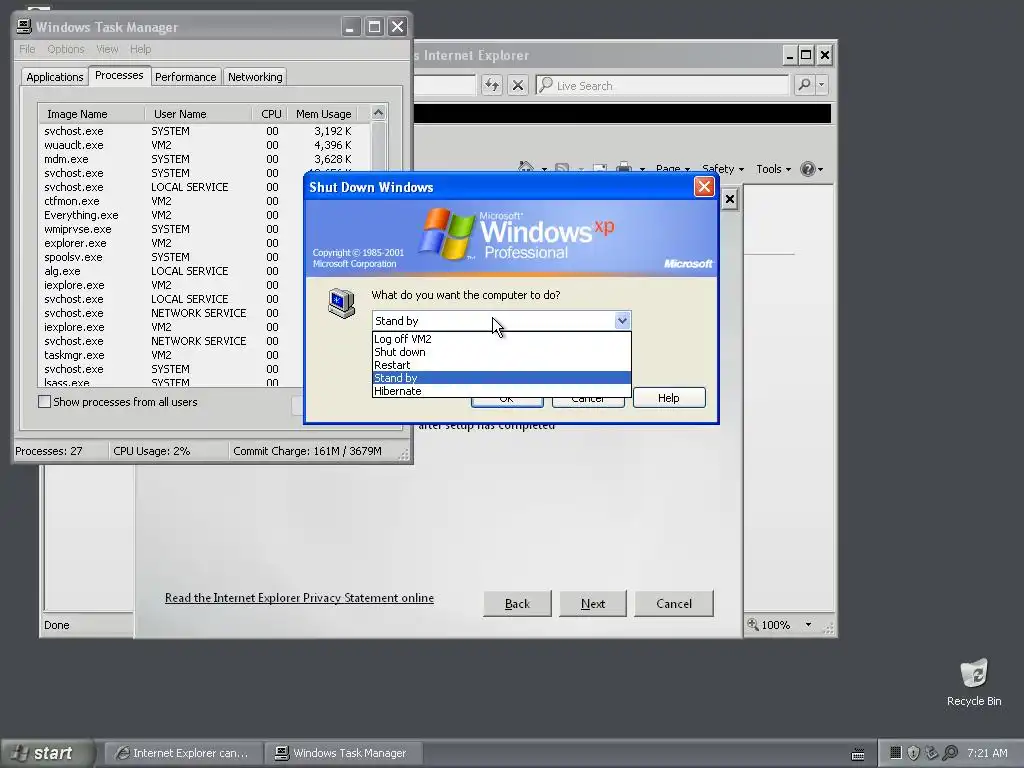Viewport: 1024px width, 768px height.
Task: Choose highlighted Stand by list option
Action: pos(502,378)
